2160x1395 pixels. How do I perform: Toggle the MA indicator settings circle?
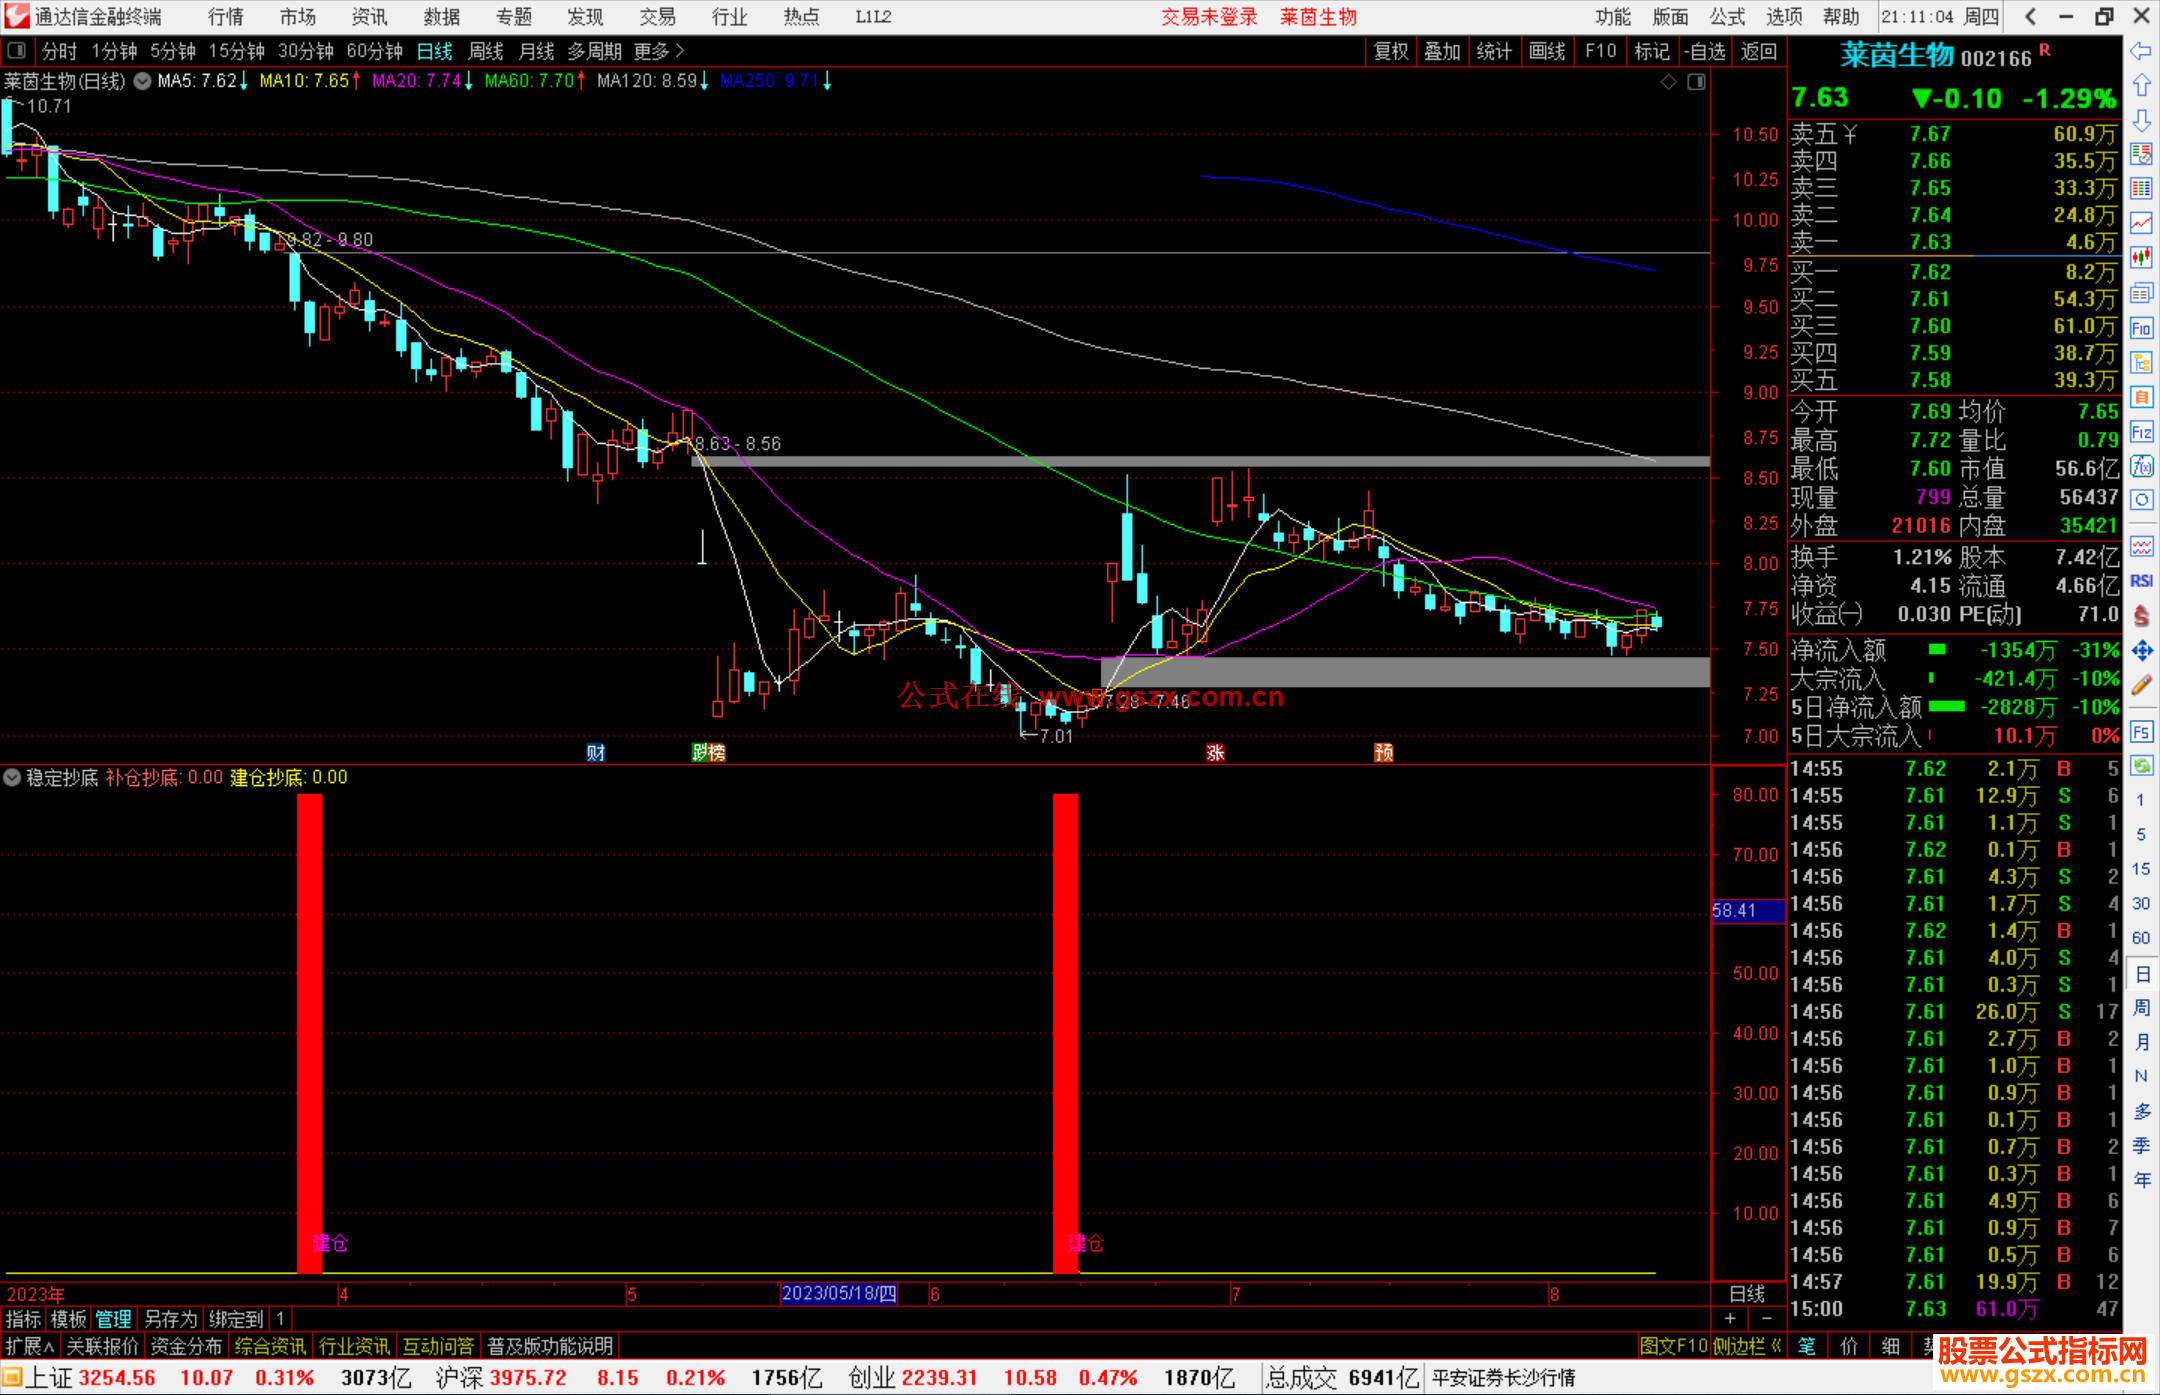tap(143, 81)
